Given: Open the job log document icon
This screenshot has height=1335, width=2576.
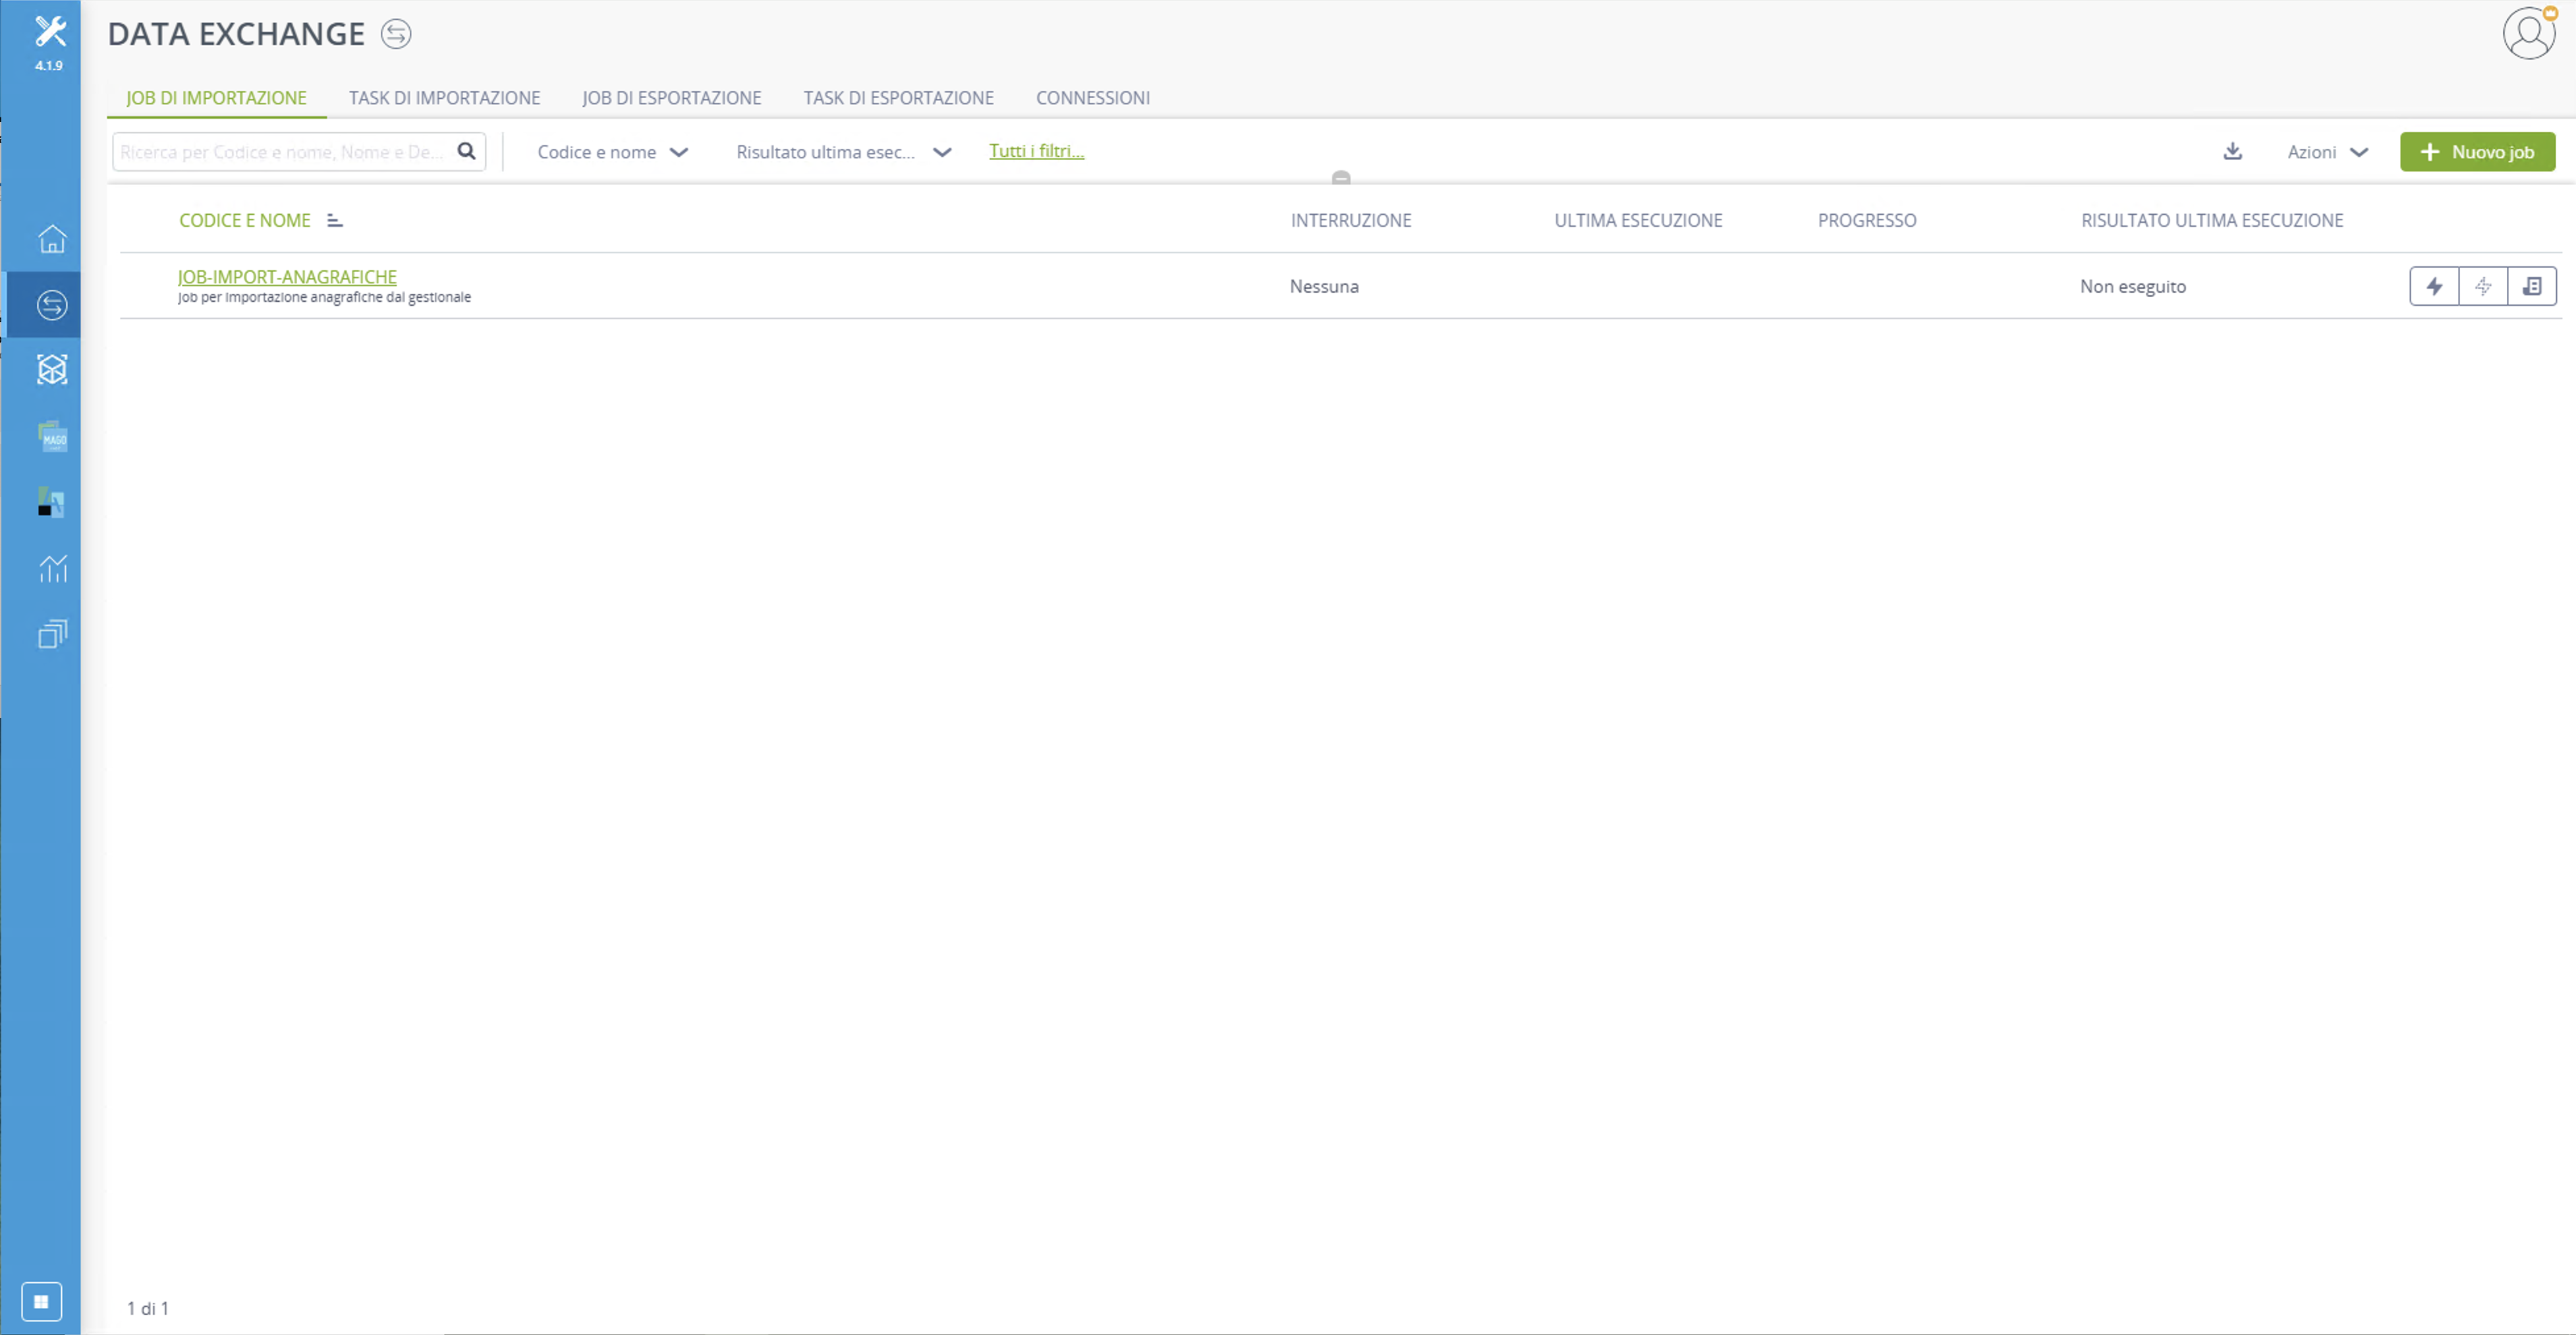Looking at the screenshot, I should point(2532,286).
